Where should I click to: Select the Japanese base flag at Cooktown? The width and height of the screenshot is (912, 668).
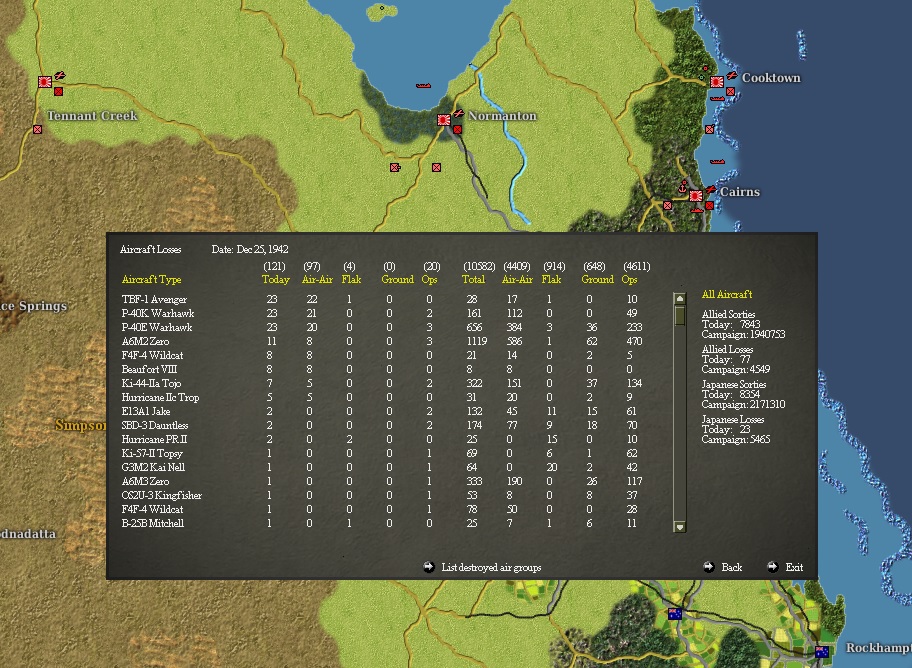click(x=717, y=82)
